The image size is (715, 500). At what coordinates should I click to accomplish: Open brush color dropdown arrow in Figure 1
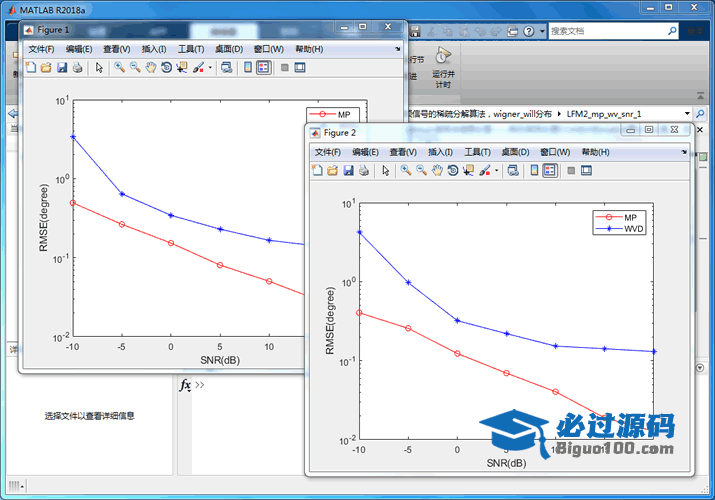[210, 67]
